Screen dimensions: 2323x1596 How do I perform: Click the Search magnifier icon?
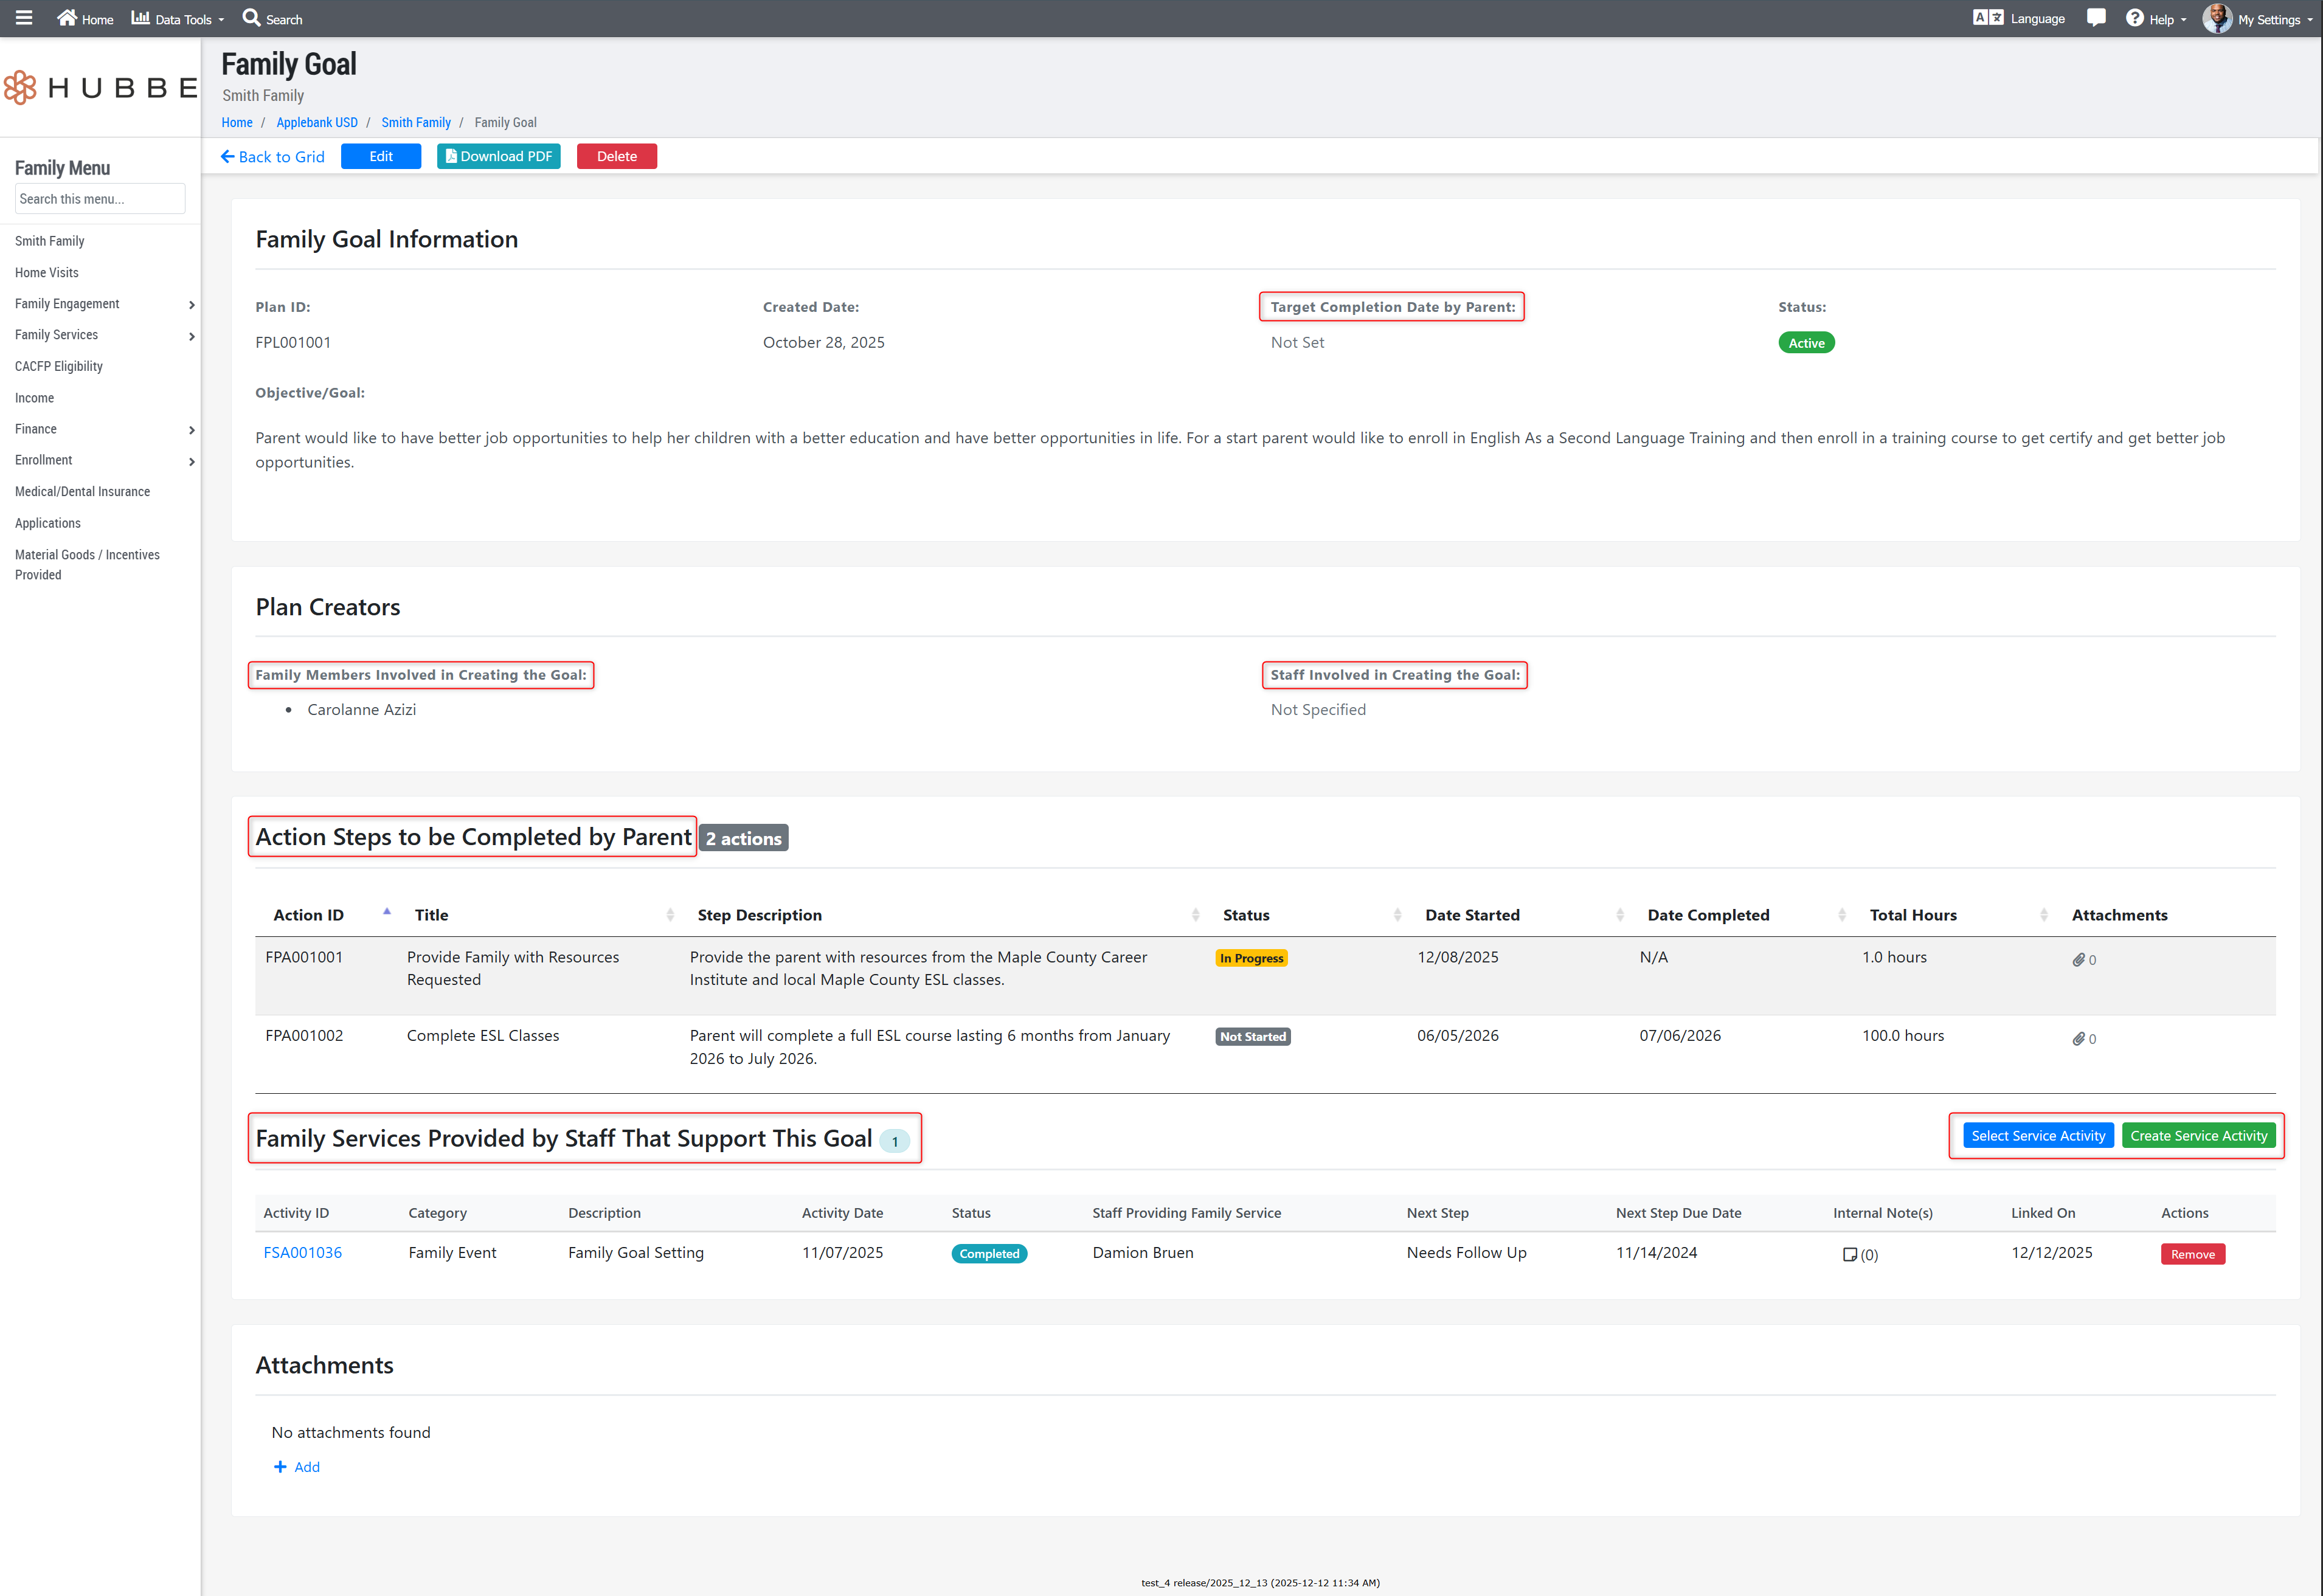tap(251, 18)
